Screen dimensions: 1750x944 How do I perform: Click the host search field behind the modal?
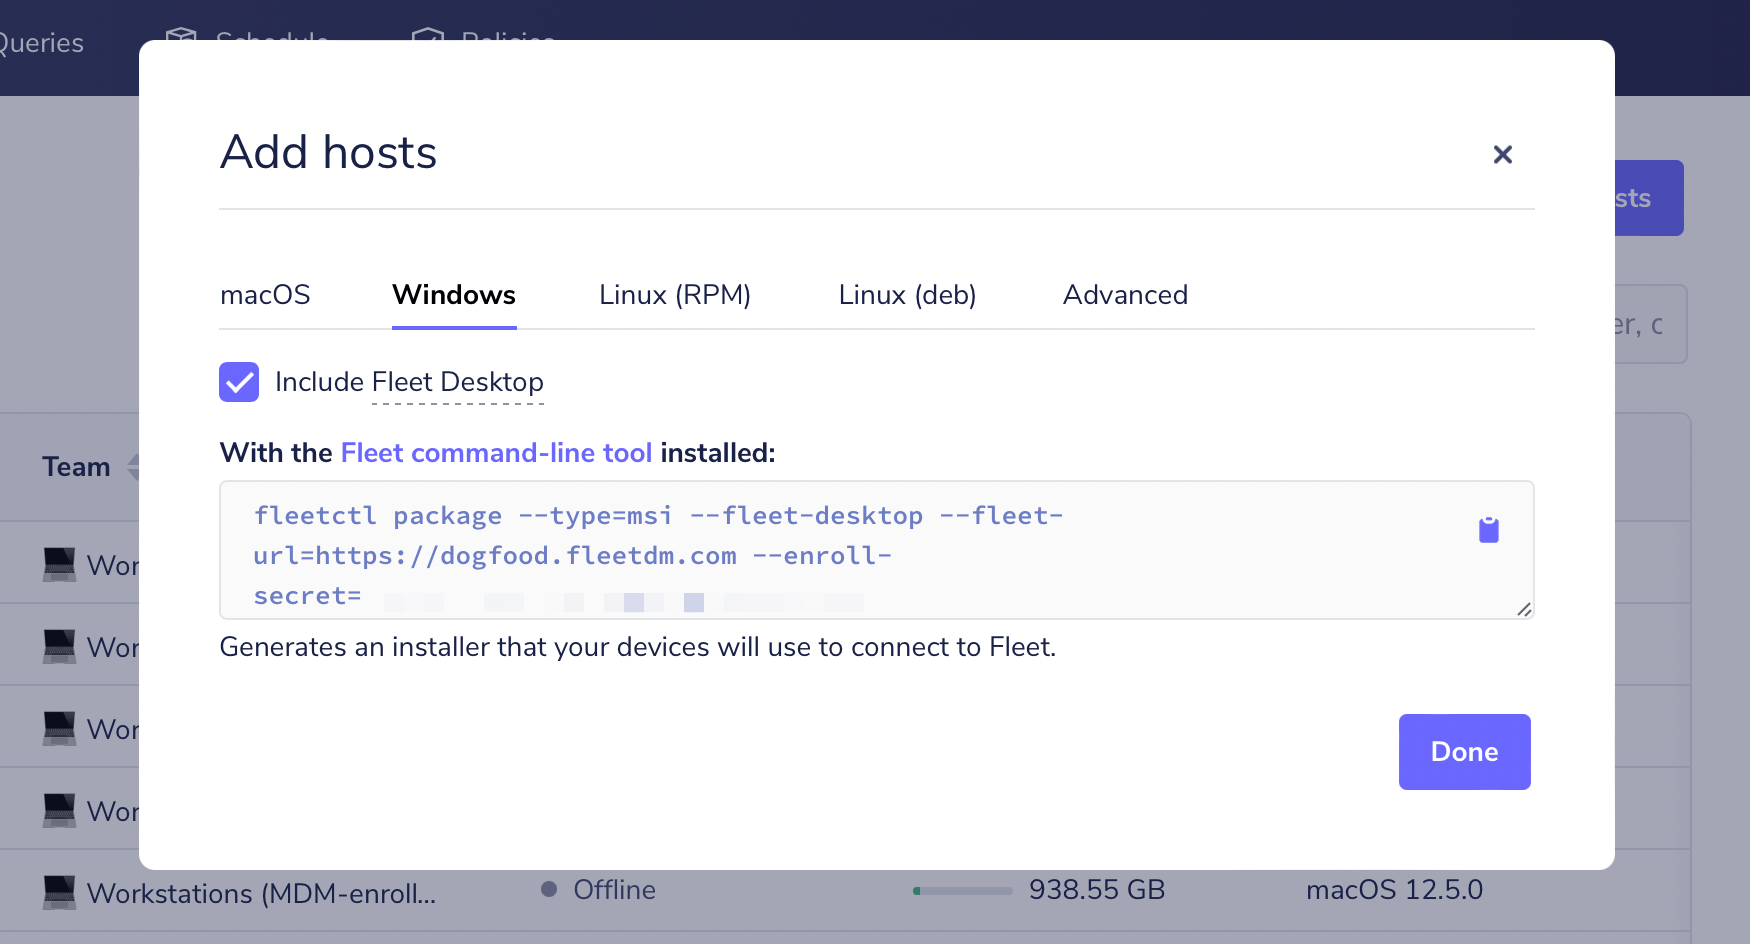point(1651,324)
